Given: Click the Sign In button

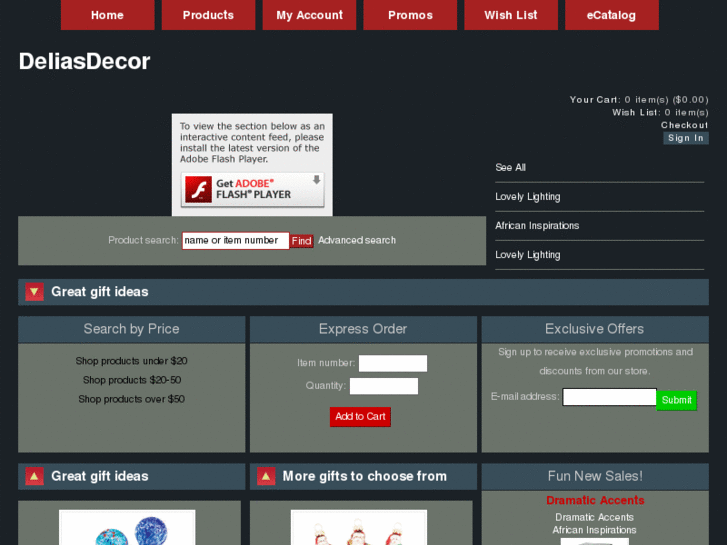Looking at the screenshot, I should (x=686, y=138).
